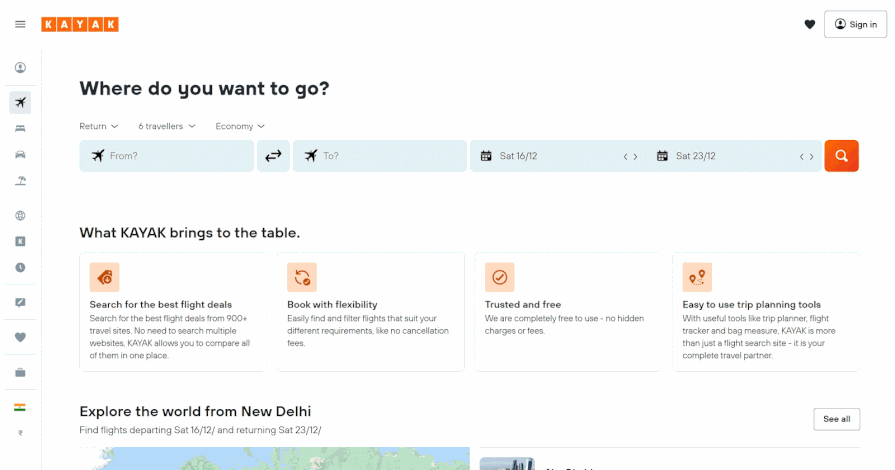Click the Sign in button
This screenshot has height=470, width=895.
(855, 24)
